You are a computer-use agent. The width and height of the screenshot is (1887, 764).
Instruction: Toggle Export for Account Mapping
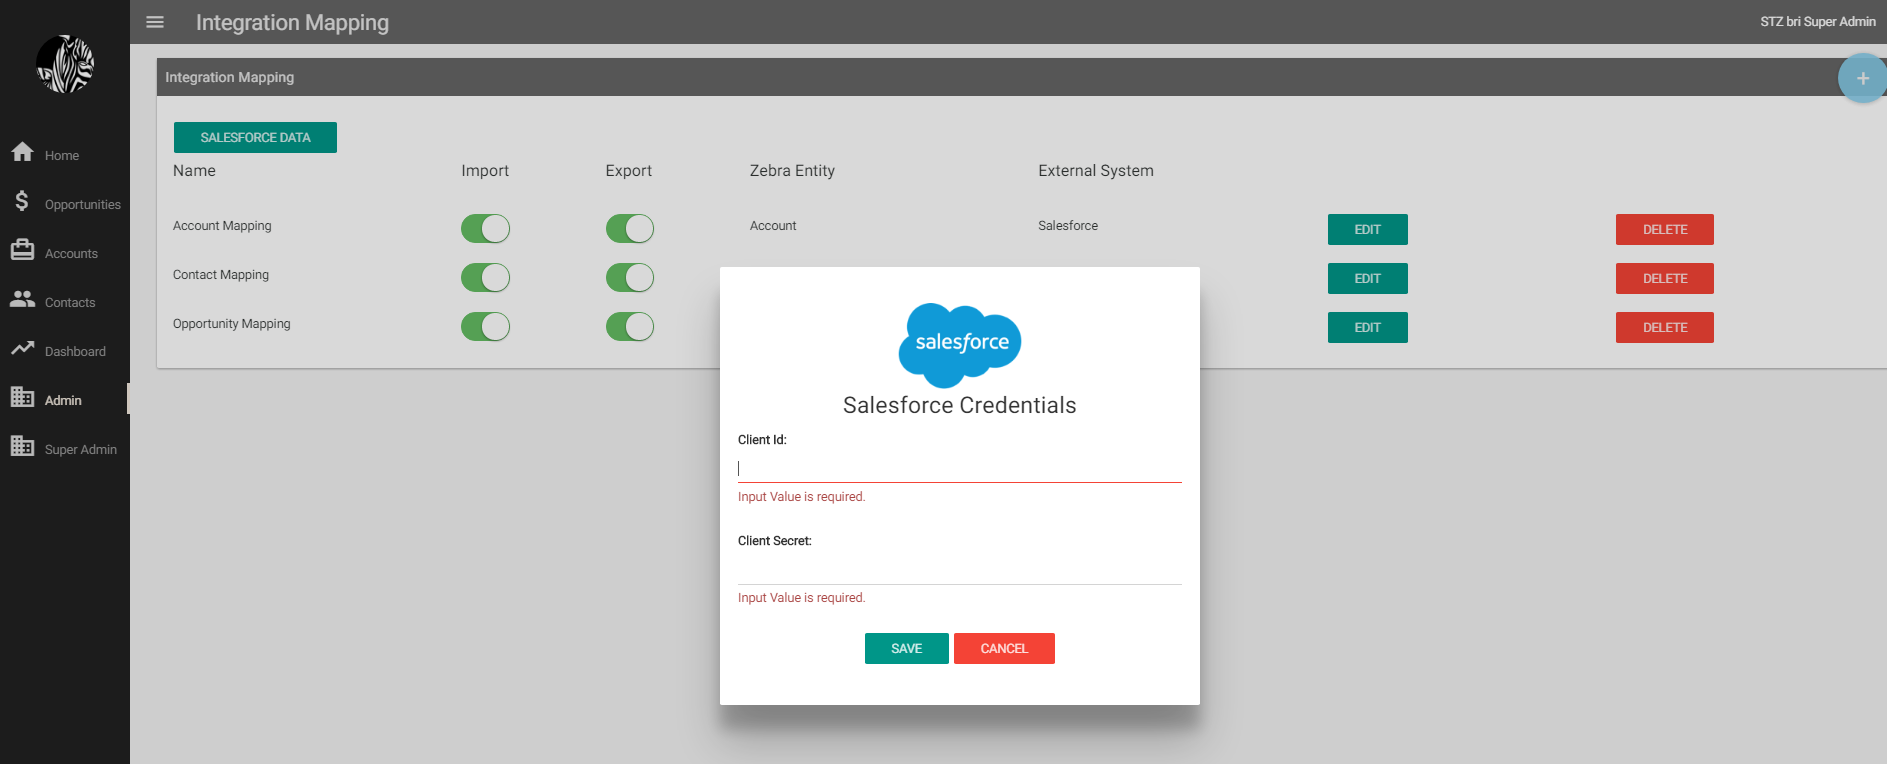coord(629,229)
